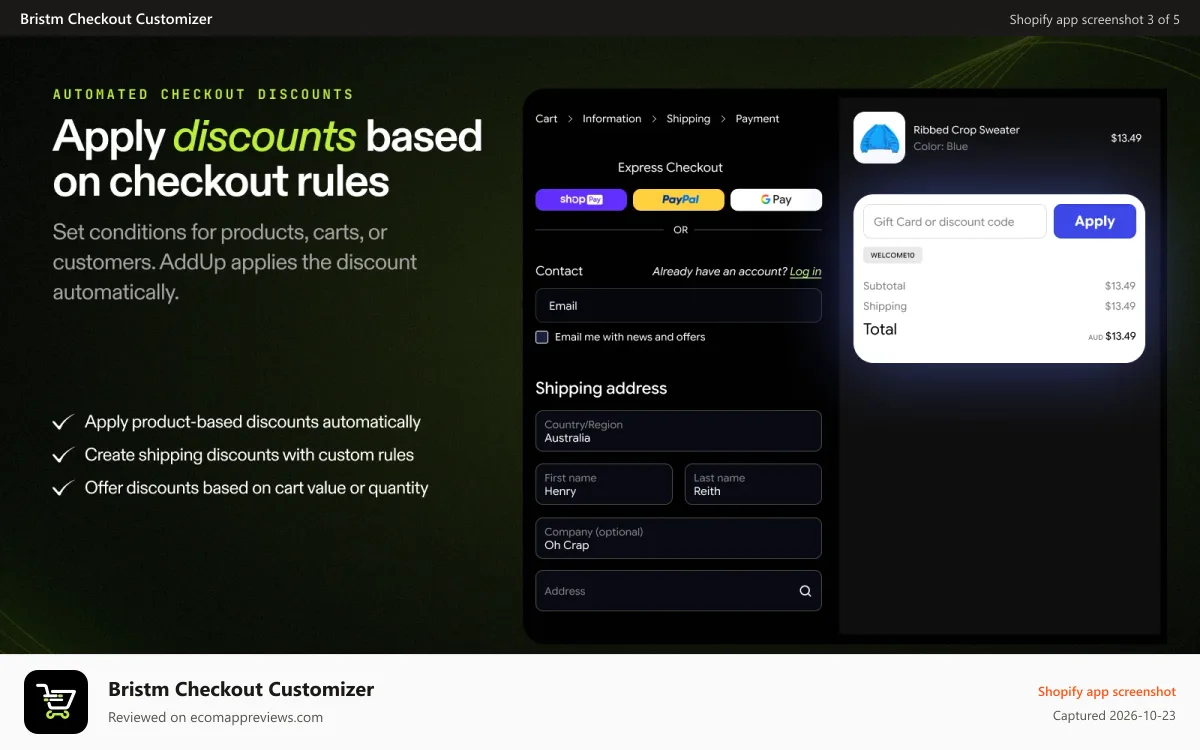The image size is (1200, 750).
Task: Click the chevron between Shipping and Payment
Action: point(723,119)
